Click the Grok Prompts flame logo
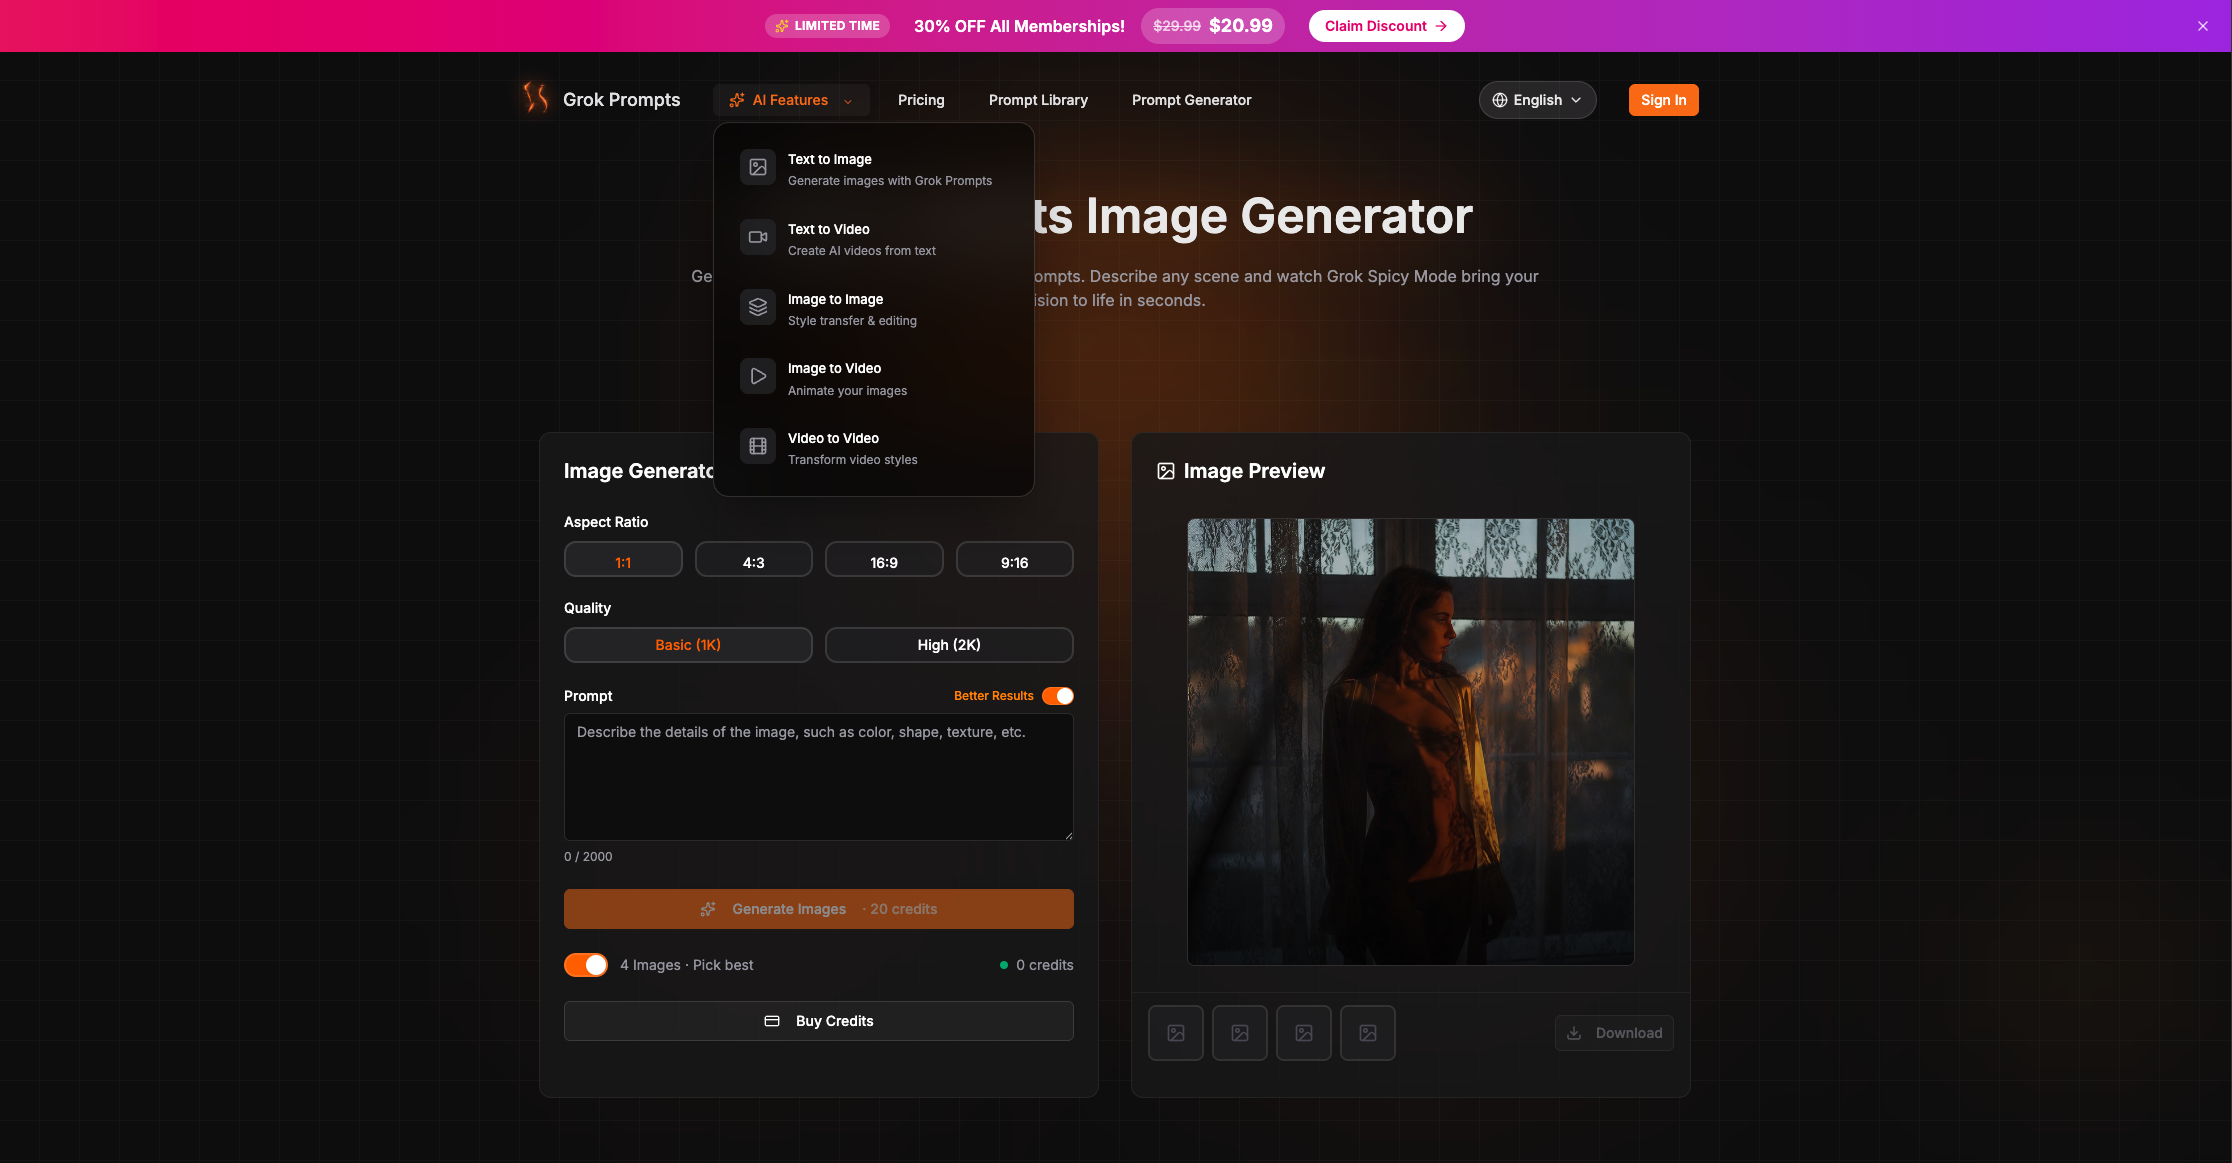The width and height of the screenshot is (2232, 1163). [536, 98]
